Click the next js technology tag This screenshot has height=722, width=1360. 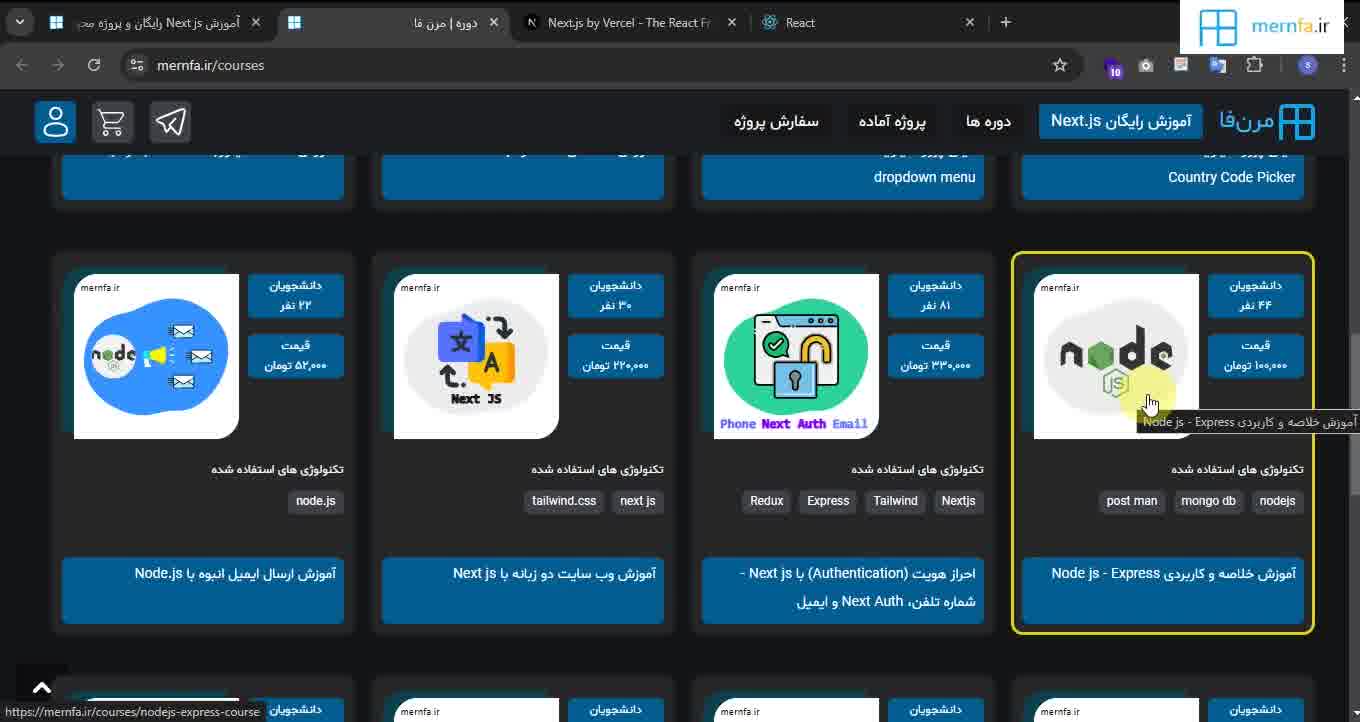638,501
